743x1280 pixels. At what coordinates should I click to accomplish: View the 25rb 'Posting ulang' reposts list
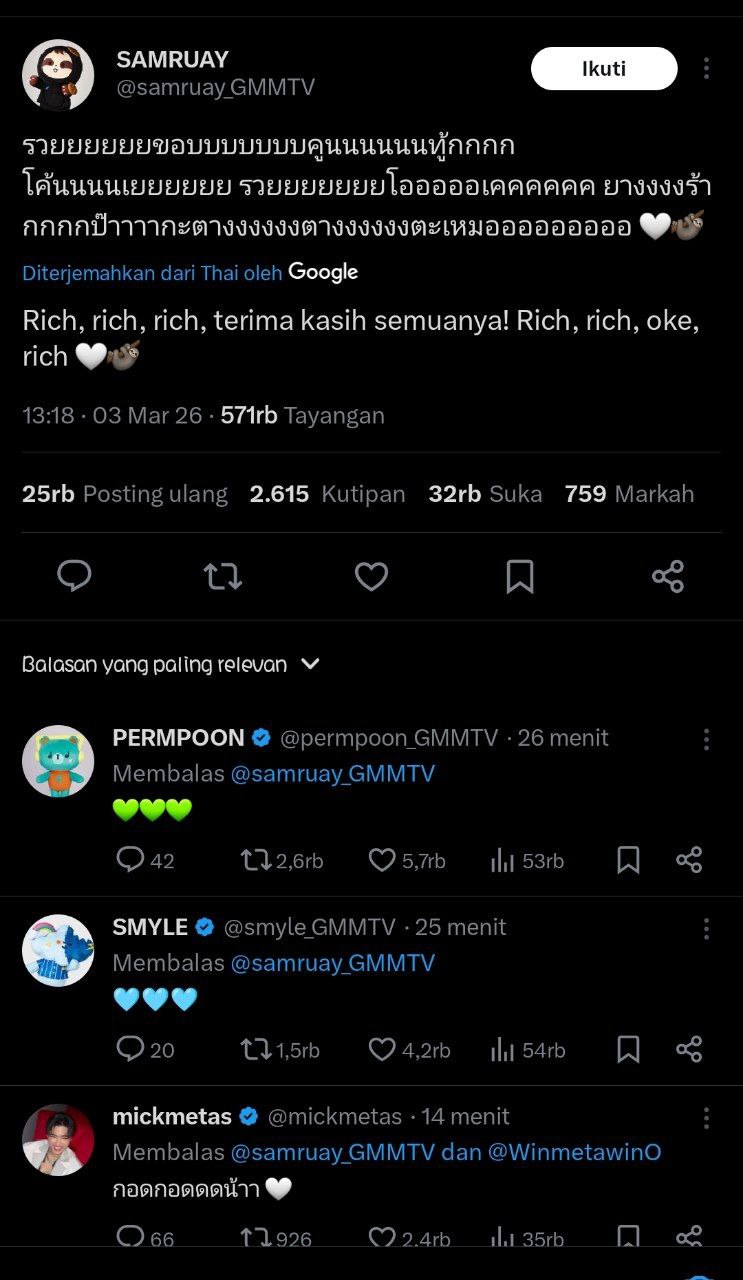[x=125, y=494]
